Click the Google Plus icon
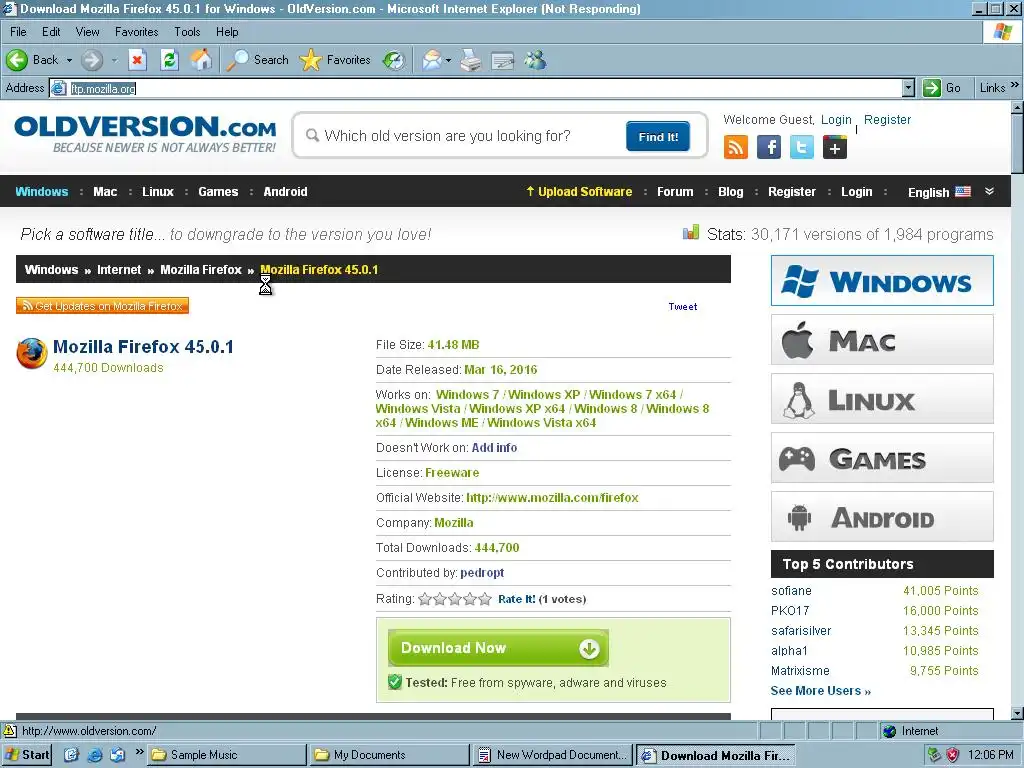Viewport: 1024px width, 768px height. (835, 148)
